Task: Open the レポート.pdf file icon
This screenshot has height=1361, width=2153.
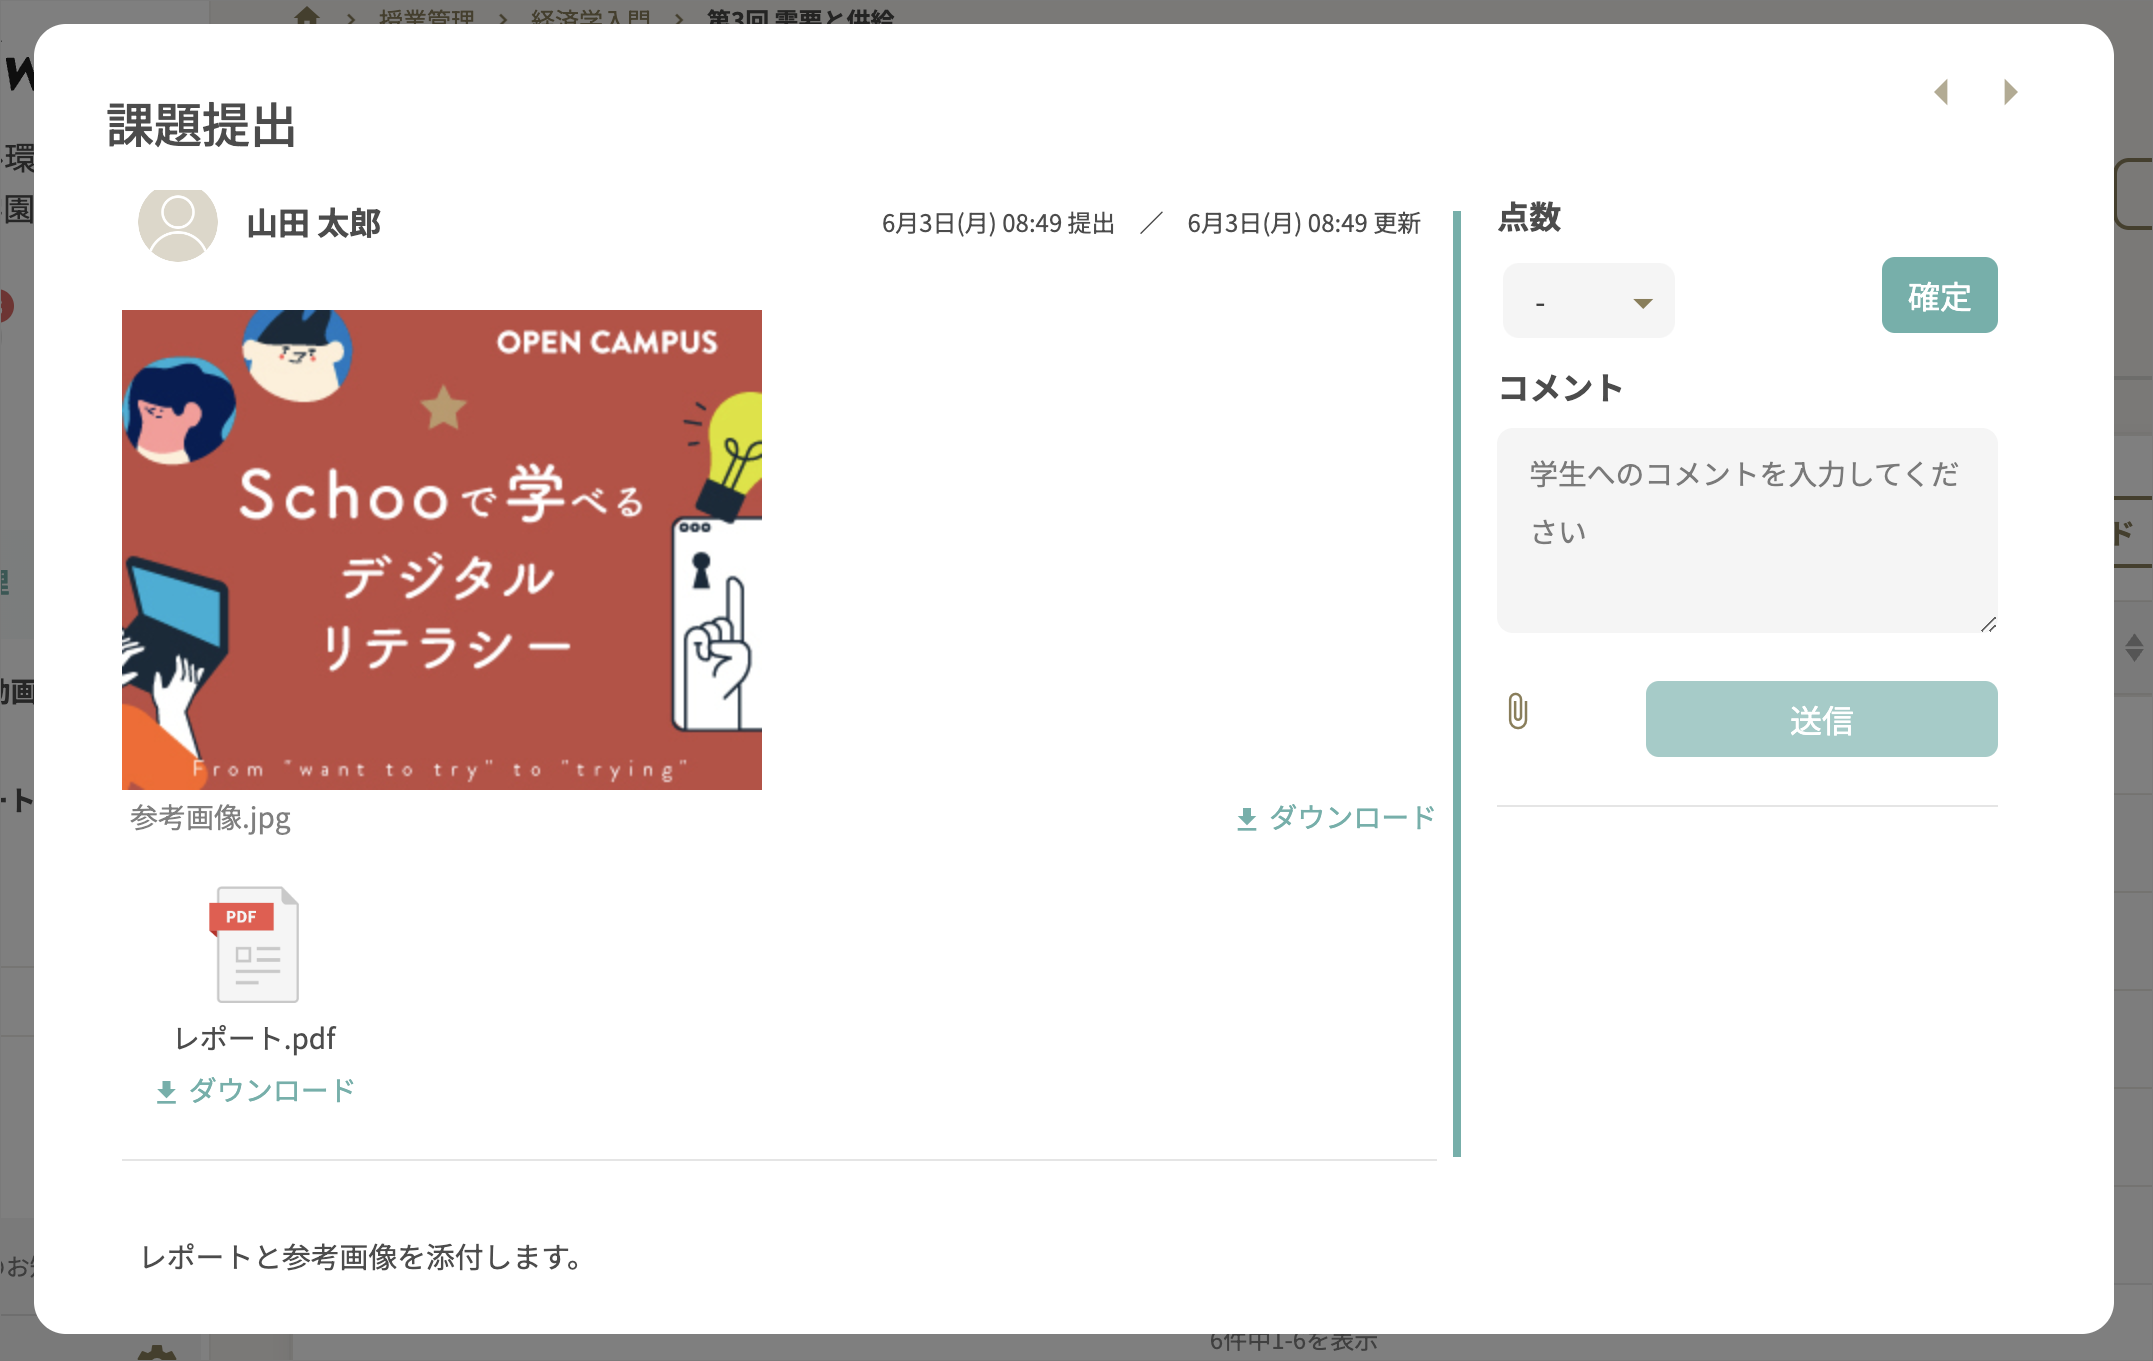Action: pyautogui.click(x=254, y=944)
